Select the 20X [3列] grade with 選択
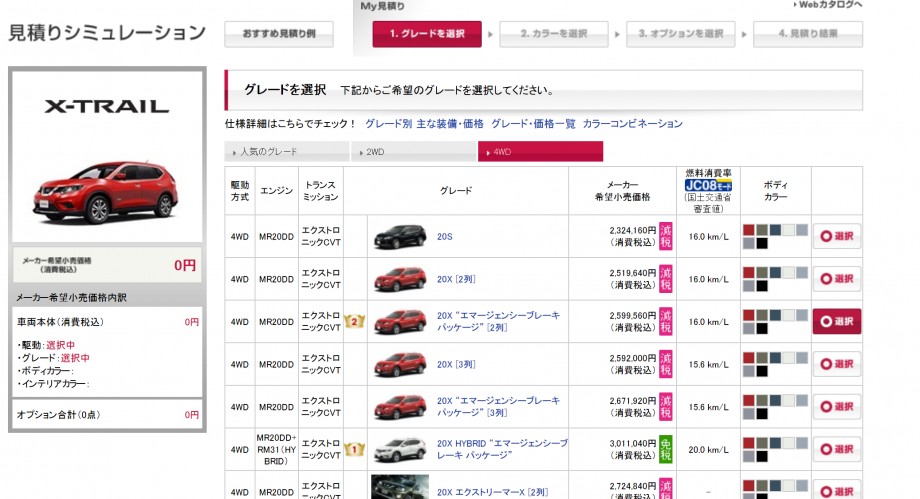 [x=837, y=364]
